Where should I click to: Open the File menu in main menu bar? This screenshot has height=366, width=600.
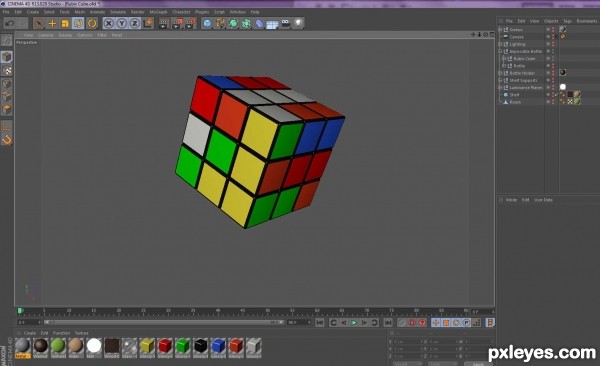[x=6, y=12]
